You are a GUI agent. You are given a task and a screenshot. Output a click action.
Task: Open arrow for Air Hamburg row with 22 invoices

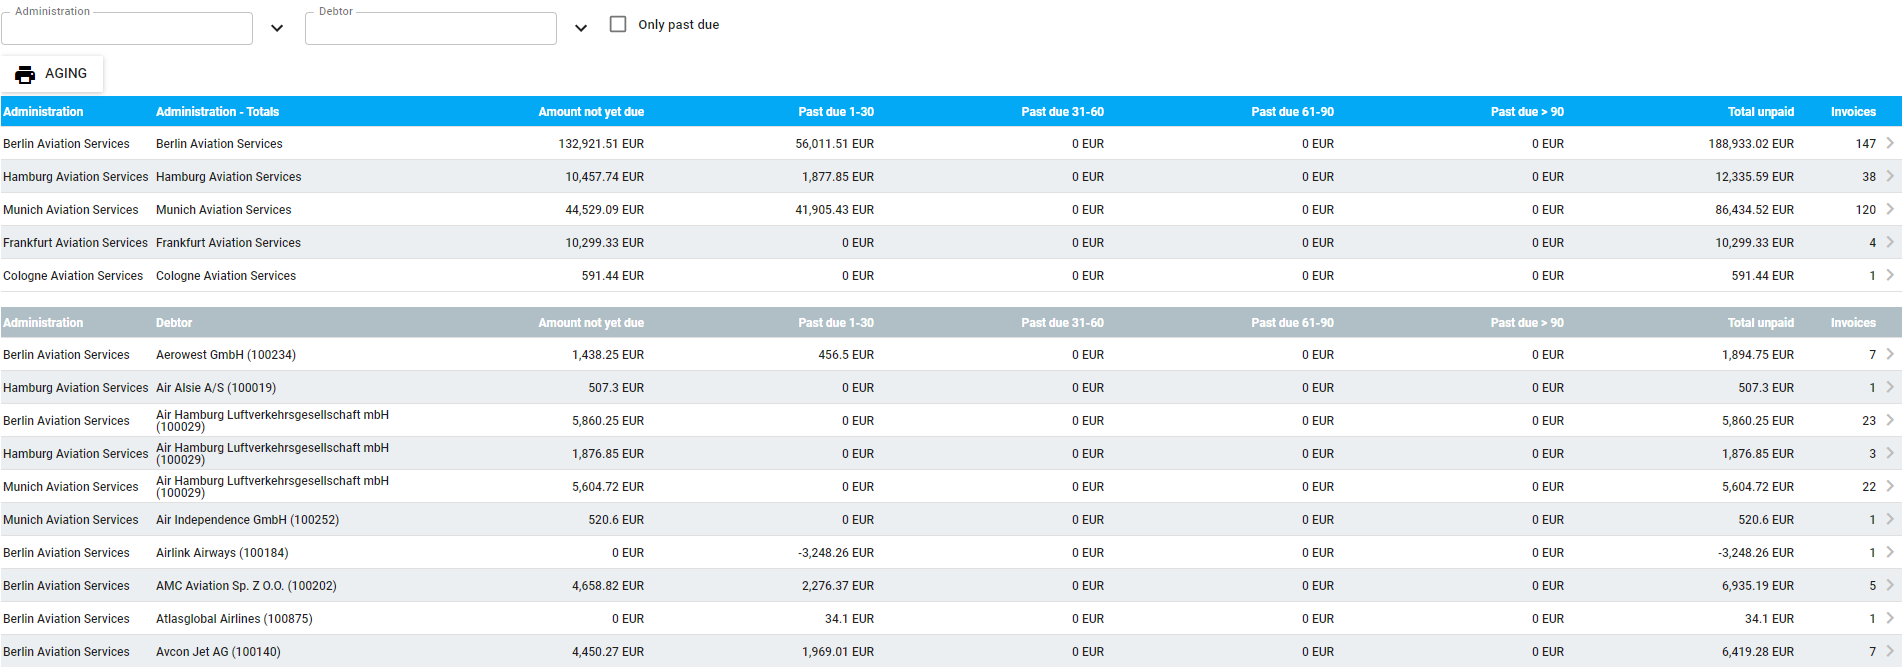click(x=1889, y=486)
